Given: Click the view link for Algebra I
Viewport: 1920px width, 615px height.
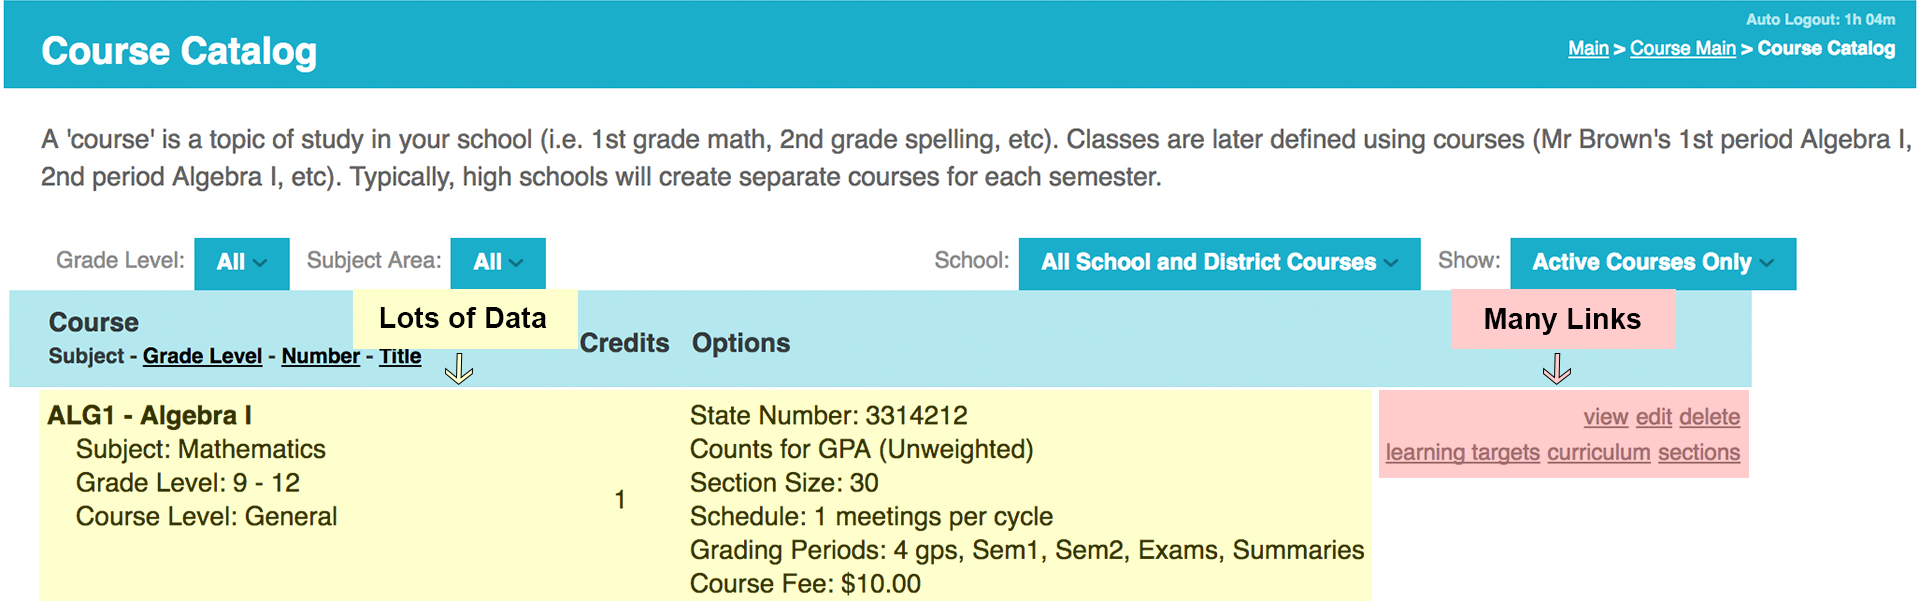Looking at the screenshot, I should pyautogui.click(x=1606, y=417).
